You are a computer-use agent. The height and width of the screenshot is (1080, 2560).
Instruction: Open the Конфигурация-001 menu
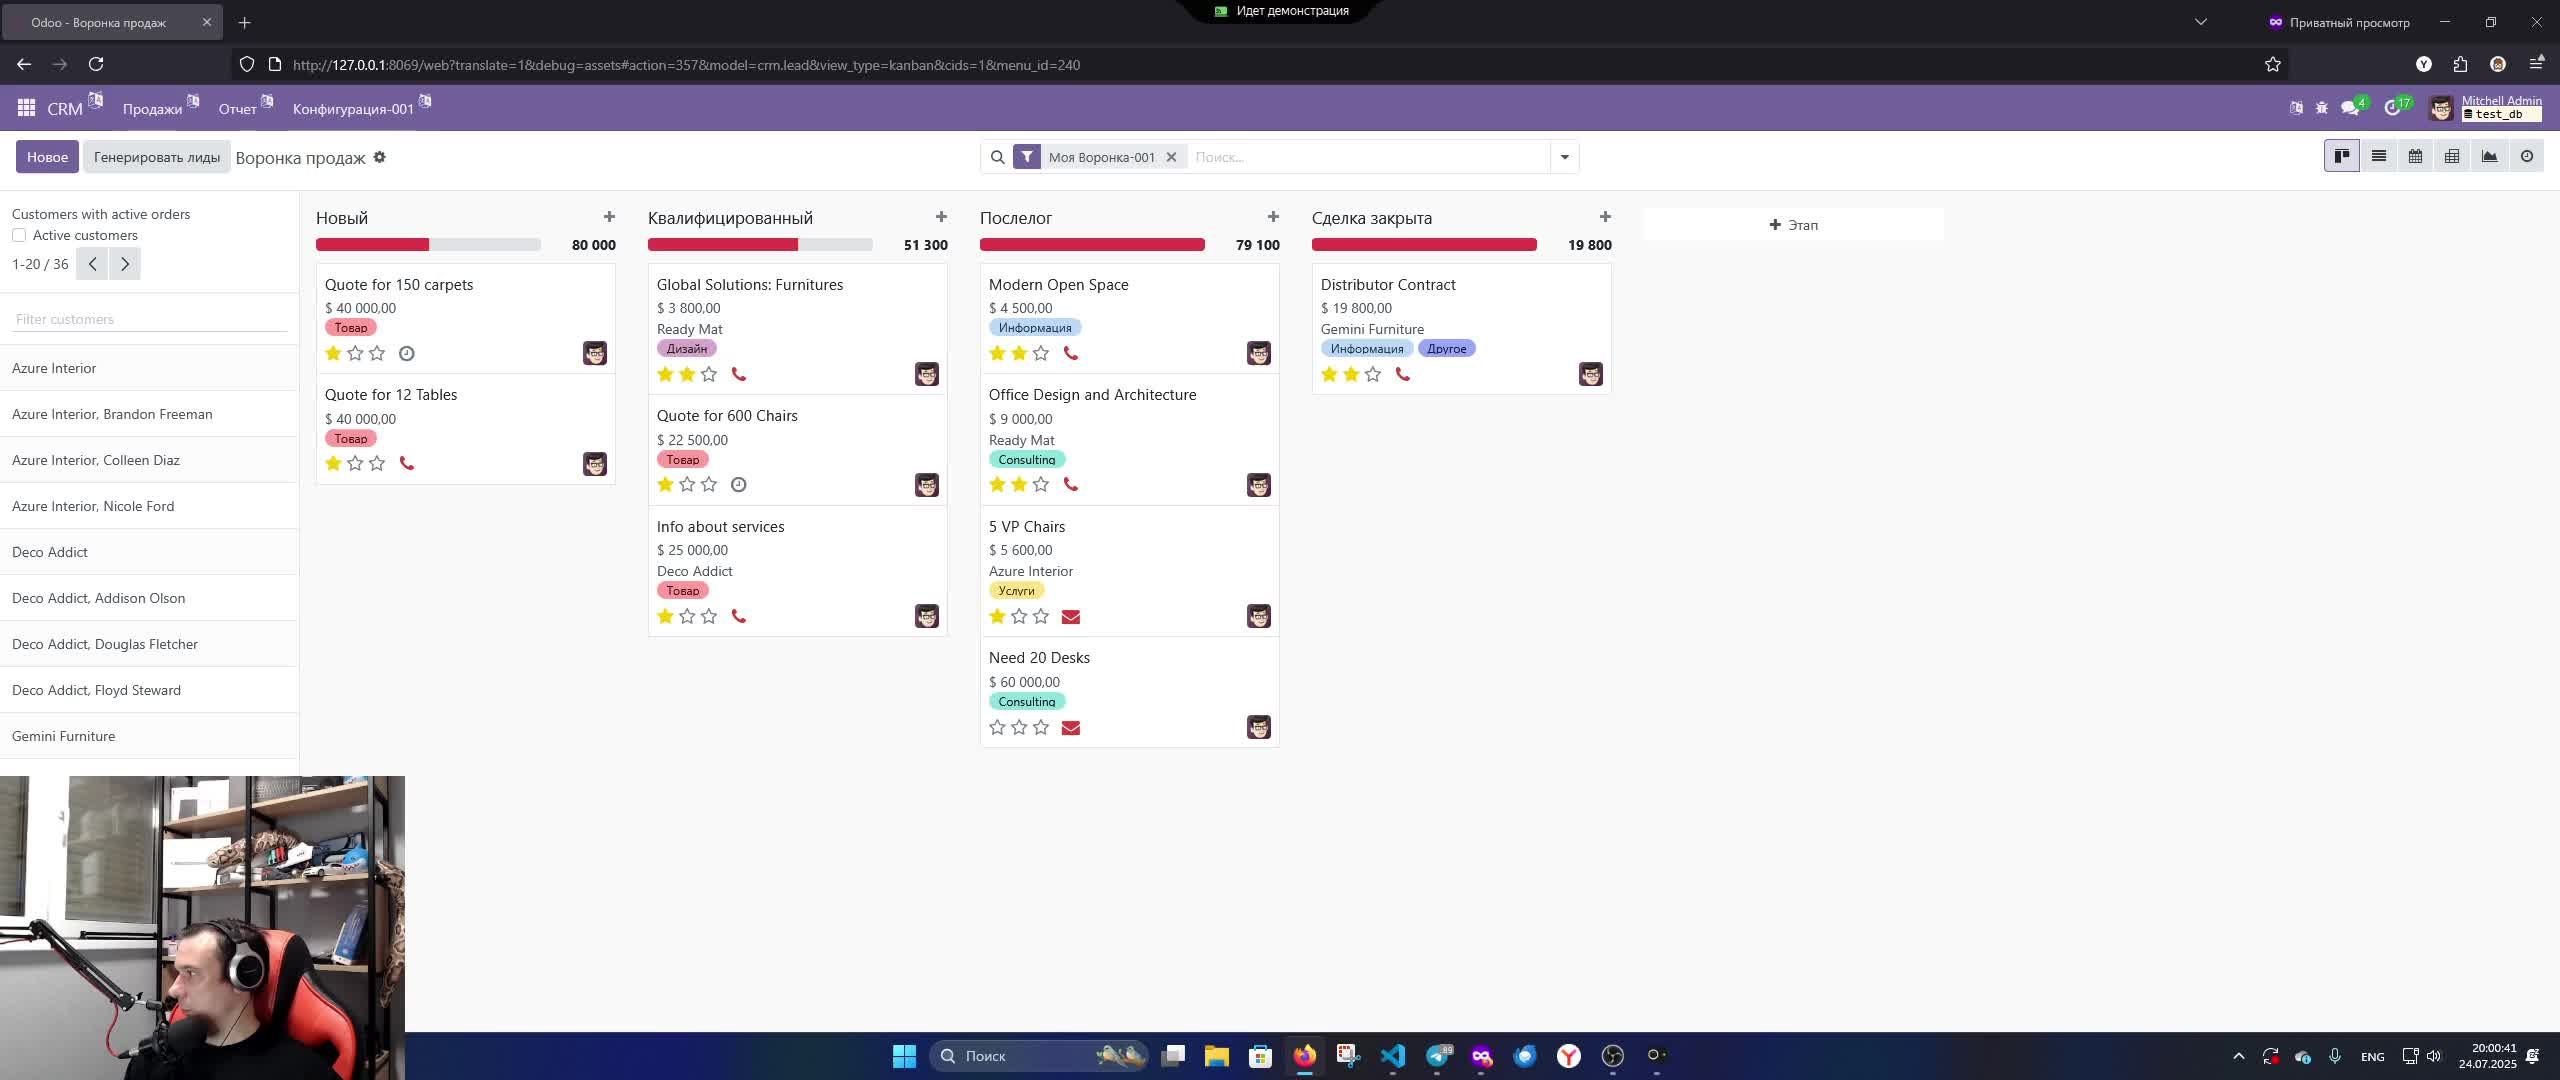pos(353,109)
